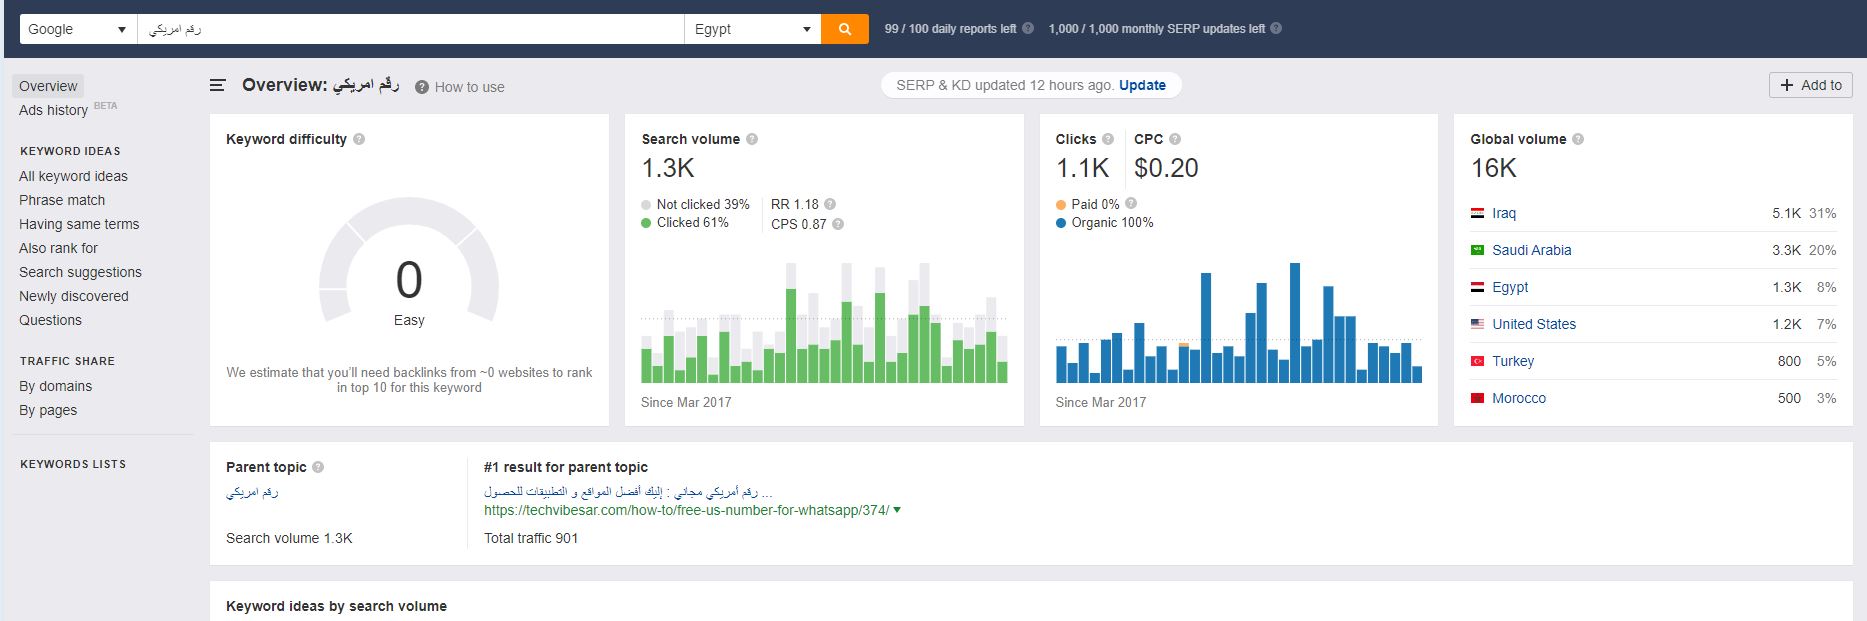Image resolution: width=1867 pixels, height=621 pixels.
Task: Open the #1 result Arabic title link
Action: tap(628, 491)
